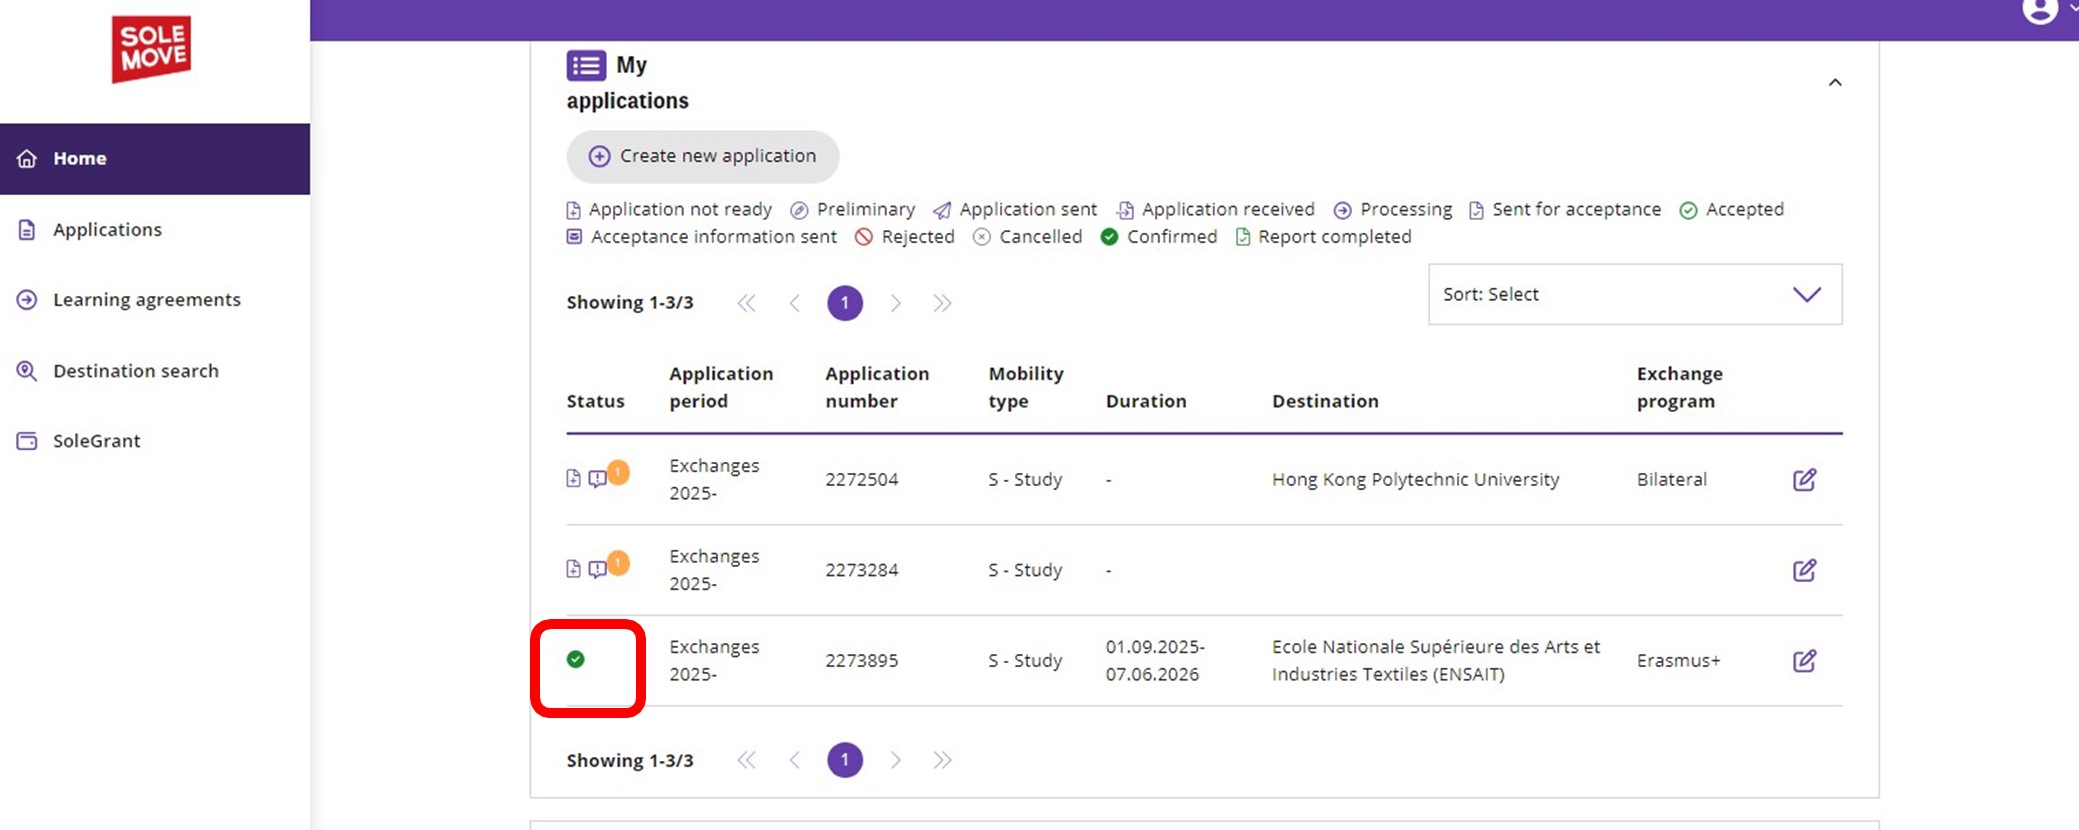The image size is (2079, 830).
Task: Open Learning agreements in sidebar
Action: [x=146, y=300]
